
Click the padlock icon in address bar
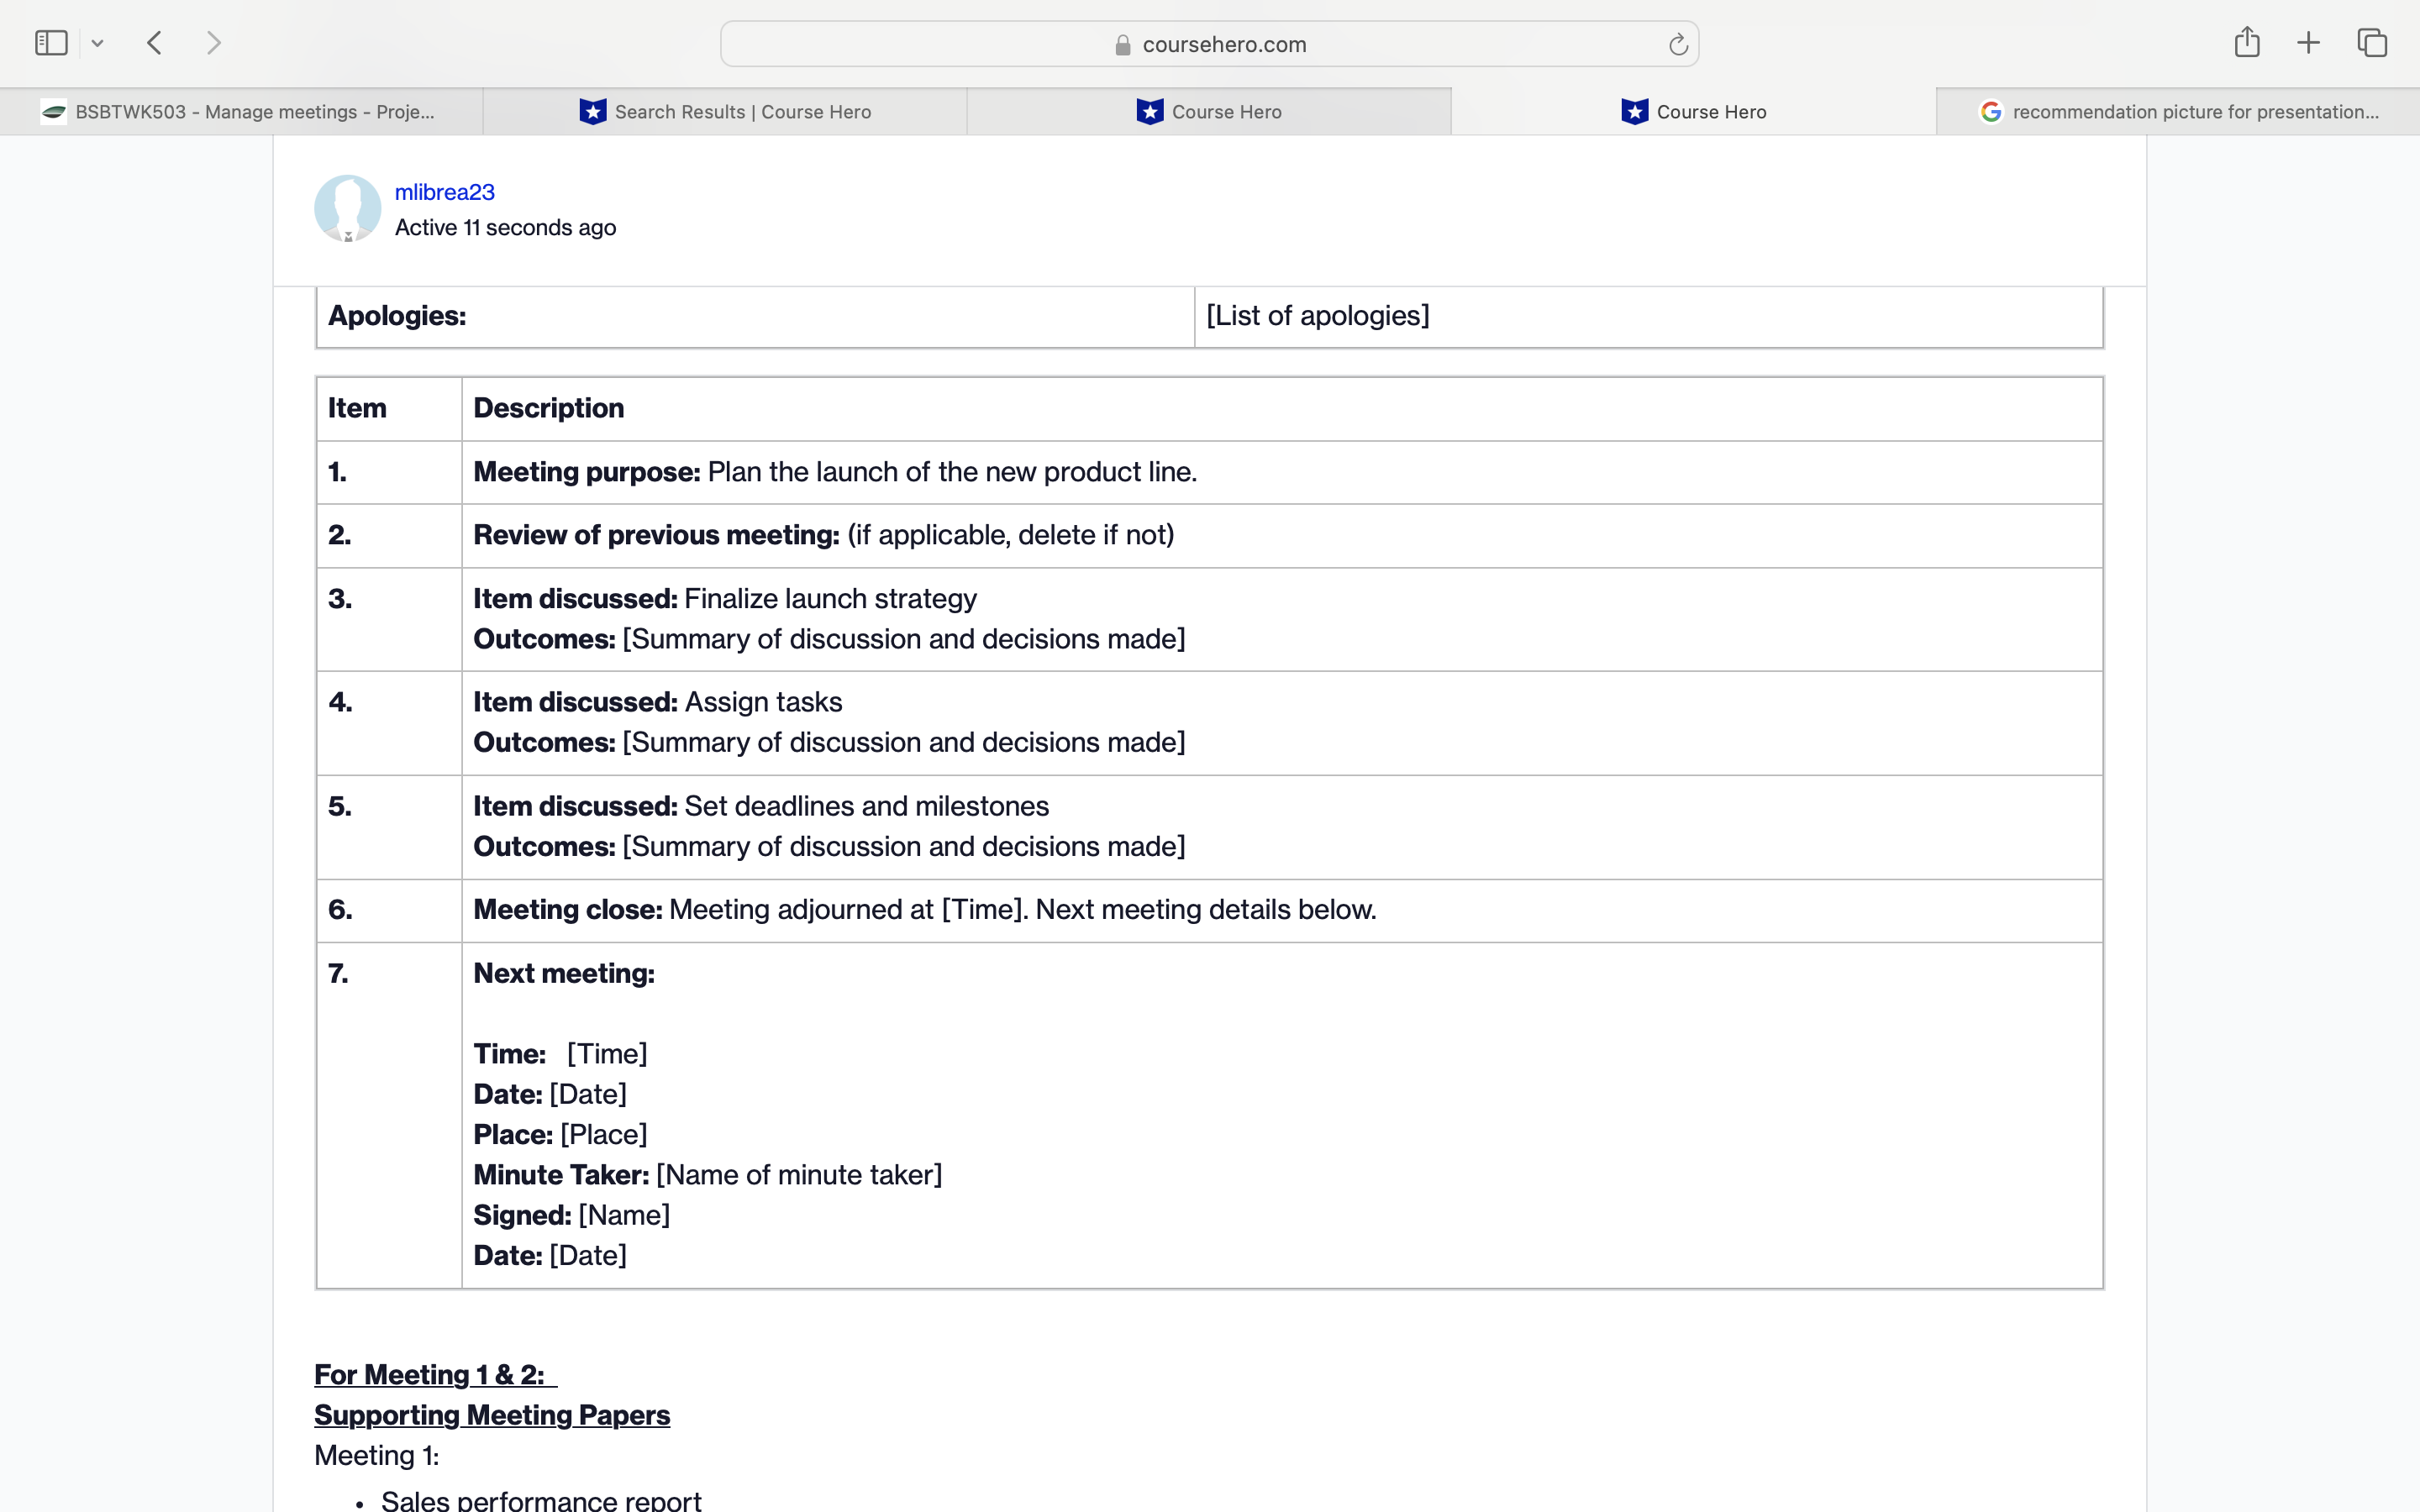pyautogui.click(x=1122, y=45)
